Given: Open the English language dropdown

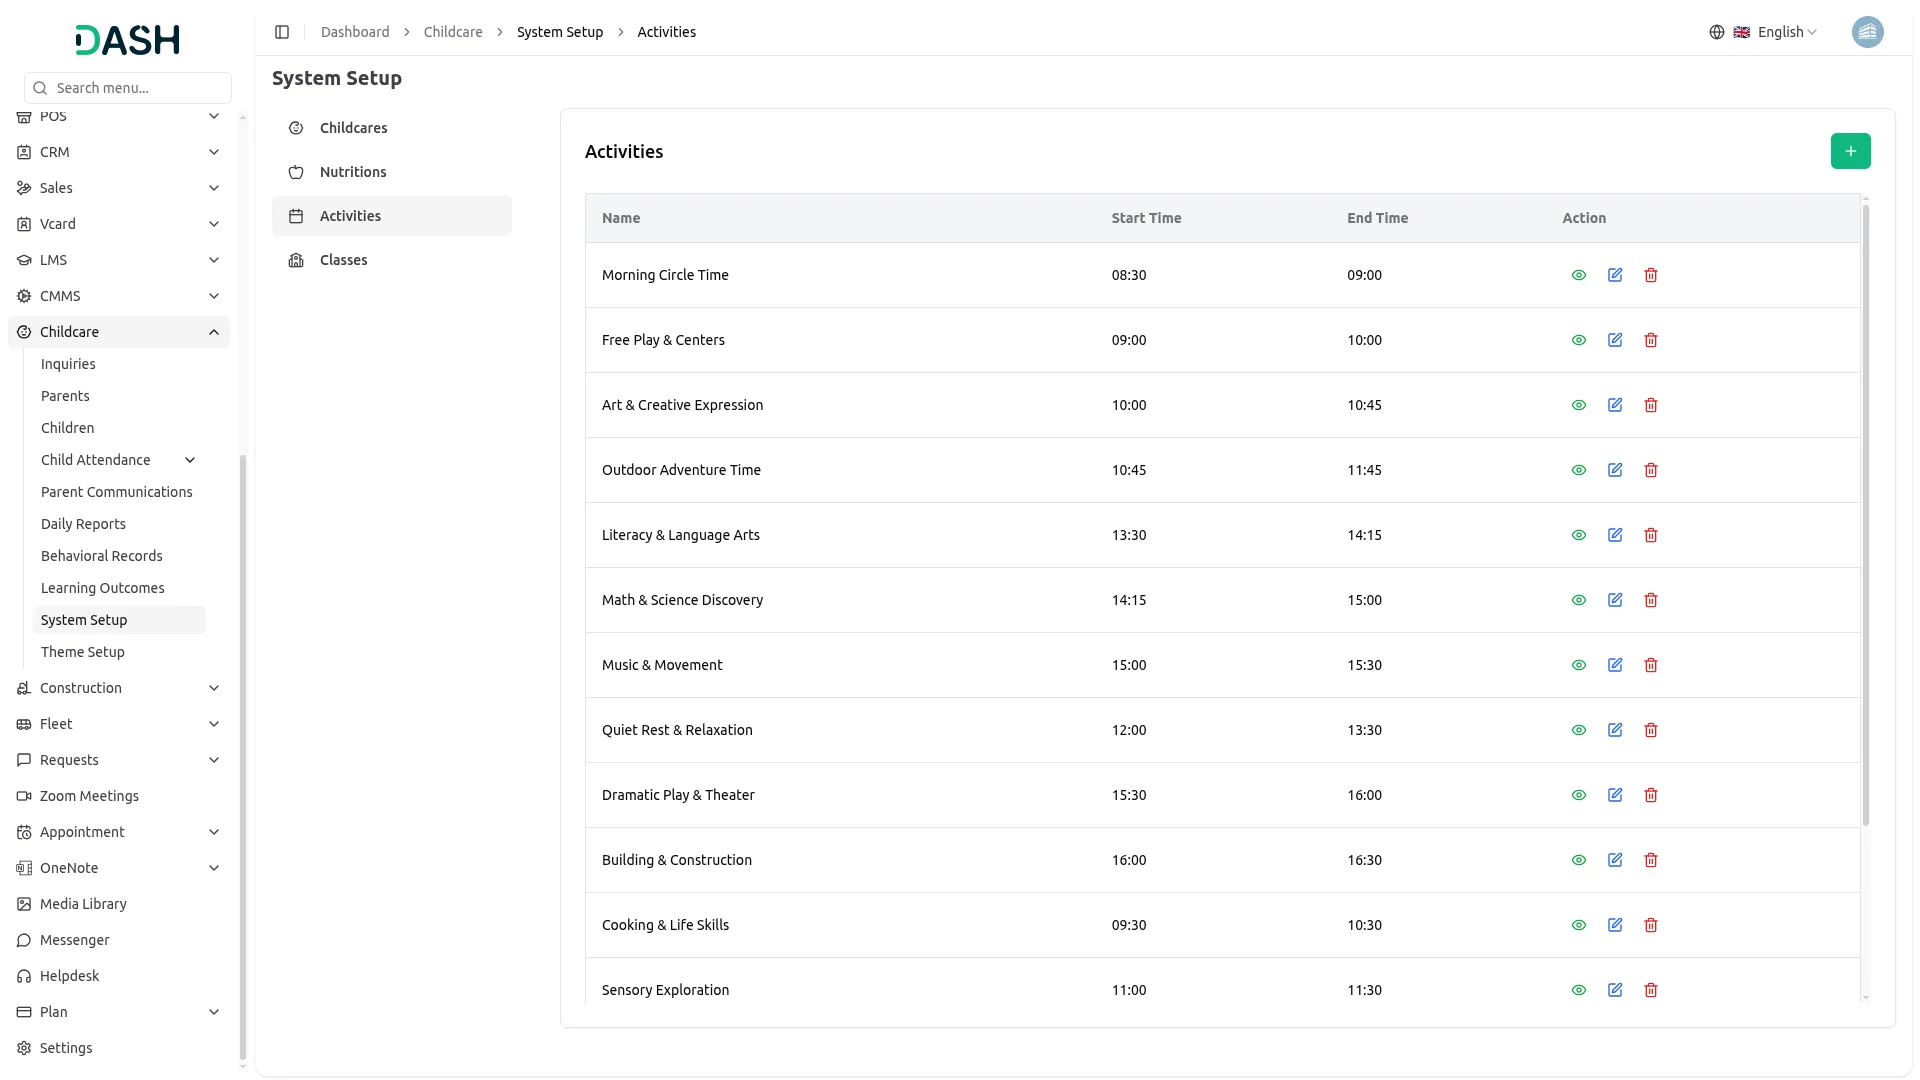Looking at the screenshot, I should point(1776,32).
